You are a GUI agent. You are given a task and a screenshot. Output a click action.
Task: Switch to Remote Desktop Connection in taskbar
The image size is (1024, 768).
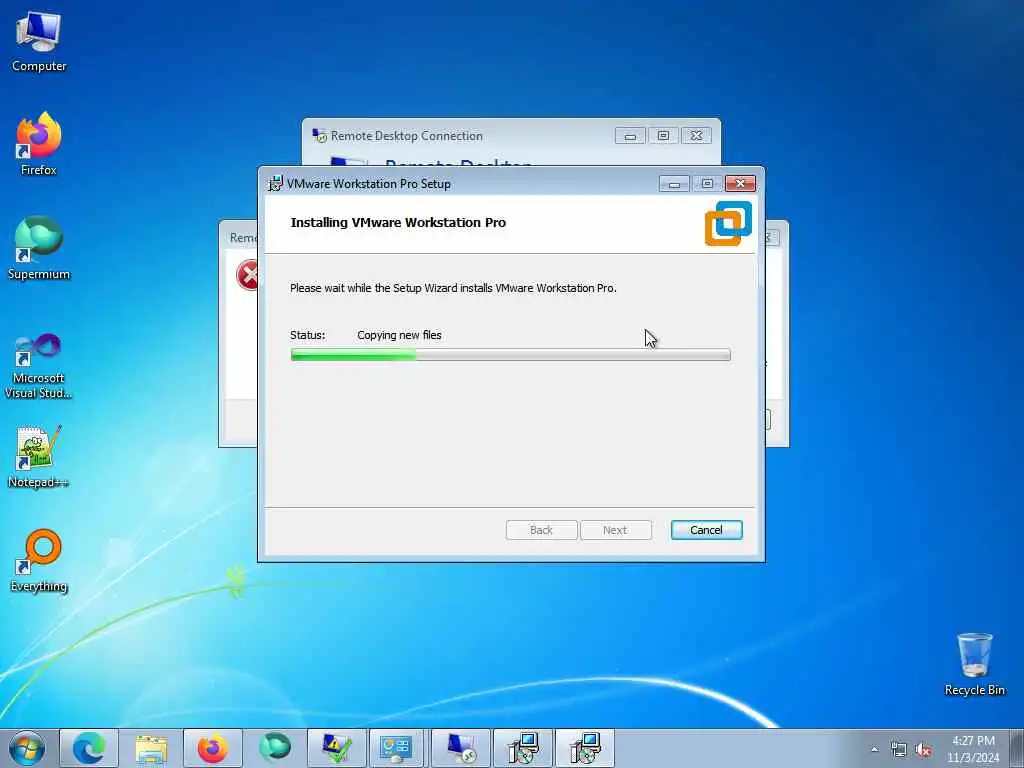460,748
